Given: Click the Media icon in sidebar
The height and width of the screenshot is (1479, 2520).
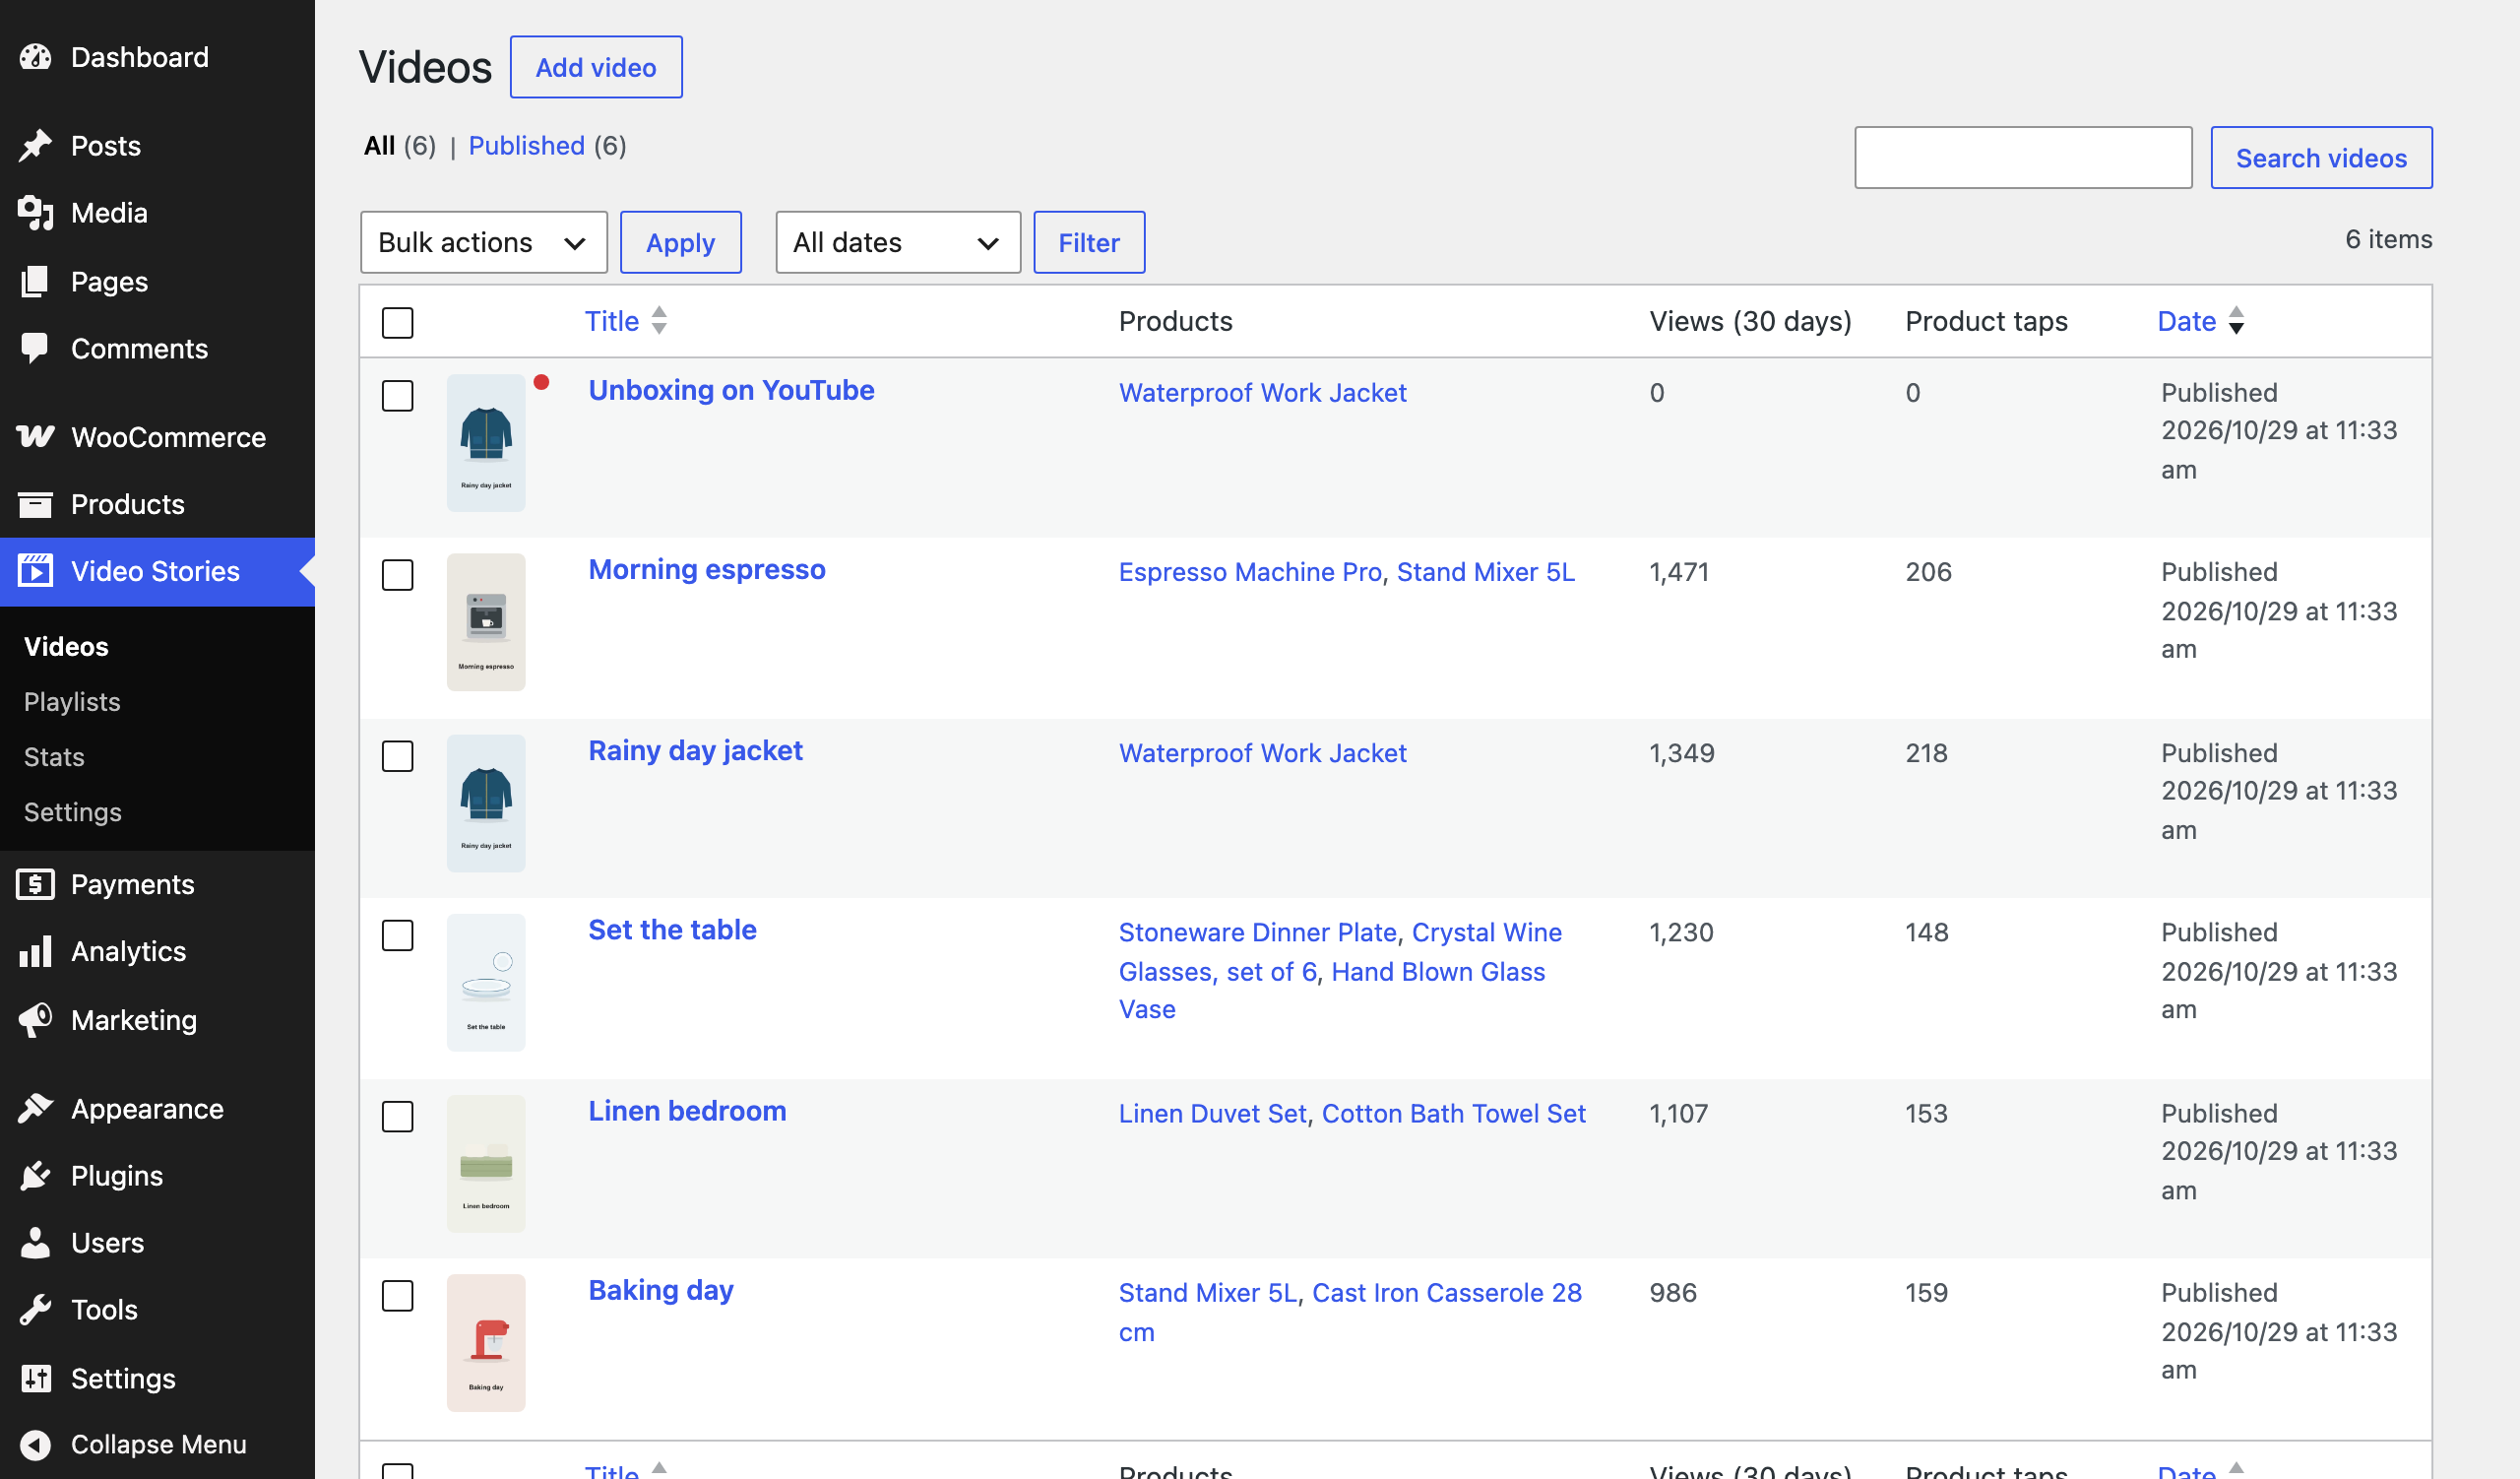Looking at the screenshot, I should click(x=35, y=213).
